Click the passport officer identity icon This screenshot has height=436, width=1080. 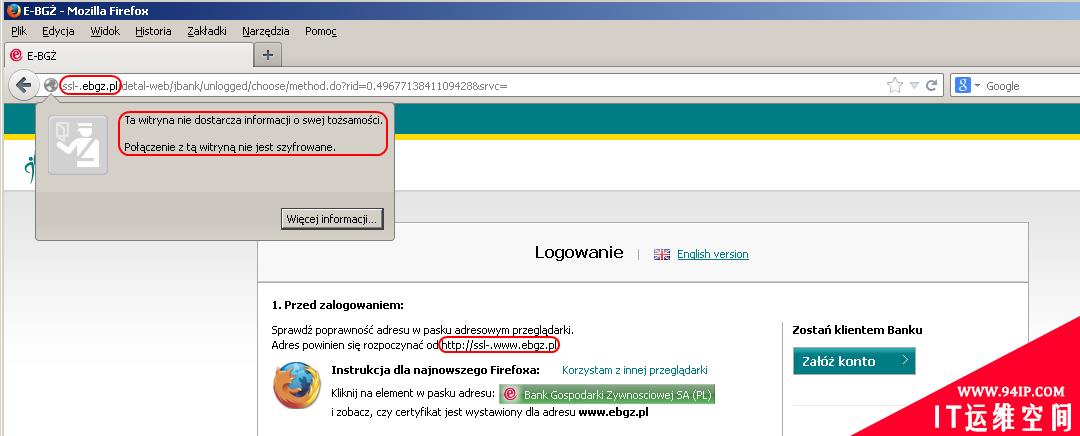pyautogui.click(x=78, y=145)
